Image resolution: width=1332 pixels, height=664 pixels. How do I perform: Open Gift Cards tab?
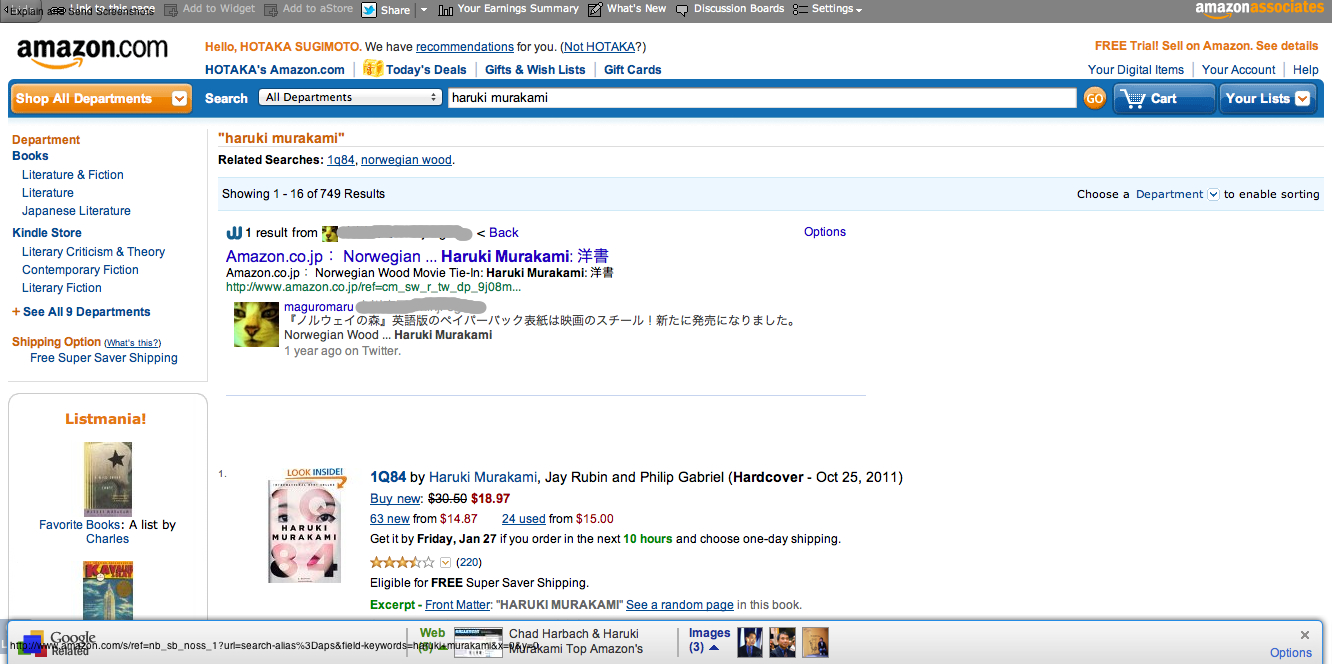(x=633, y=70)
